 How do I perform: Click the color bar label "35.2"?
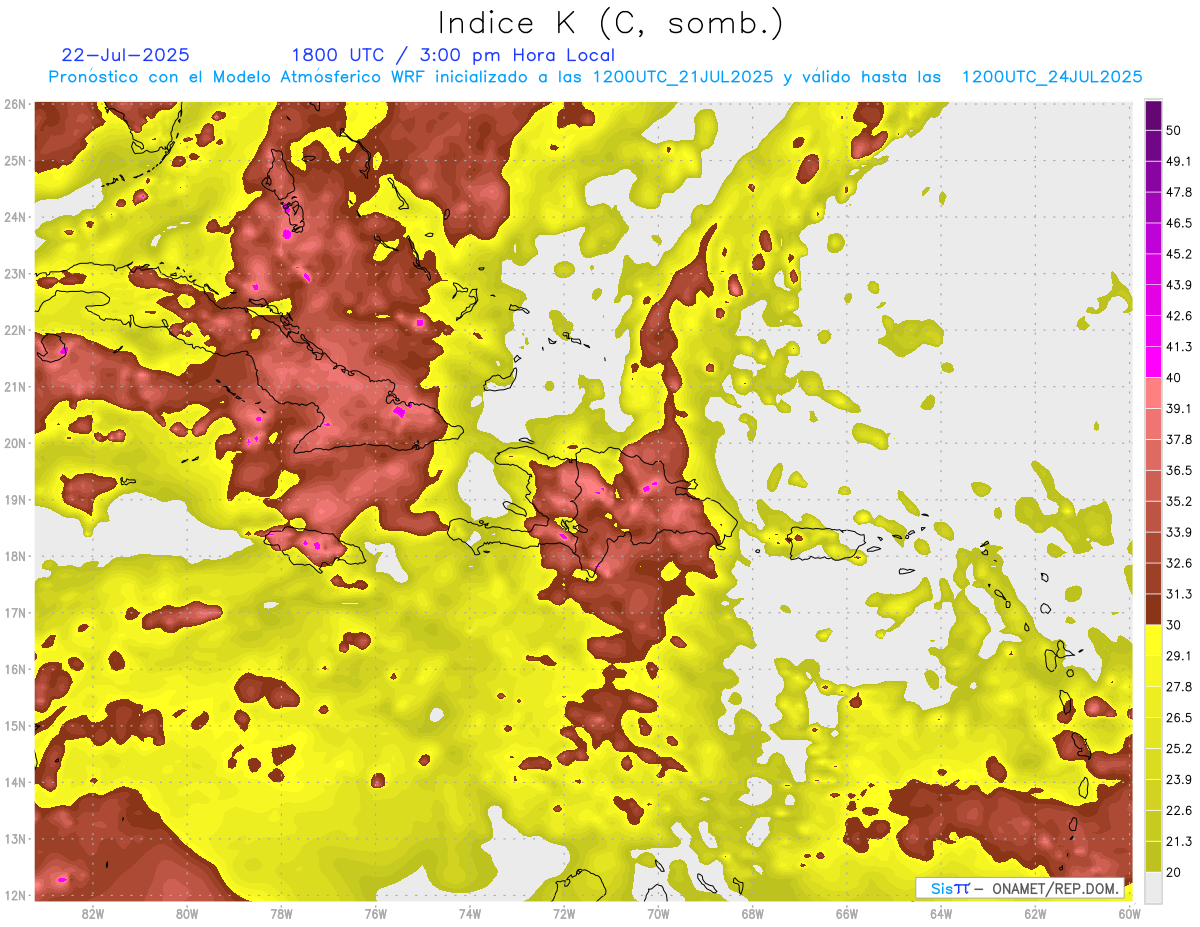tap(1178, 501)
